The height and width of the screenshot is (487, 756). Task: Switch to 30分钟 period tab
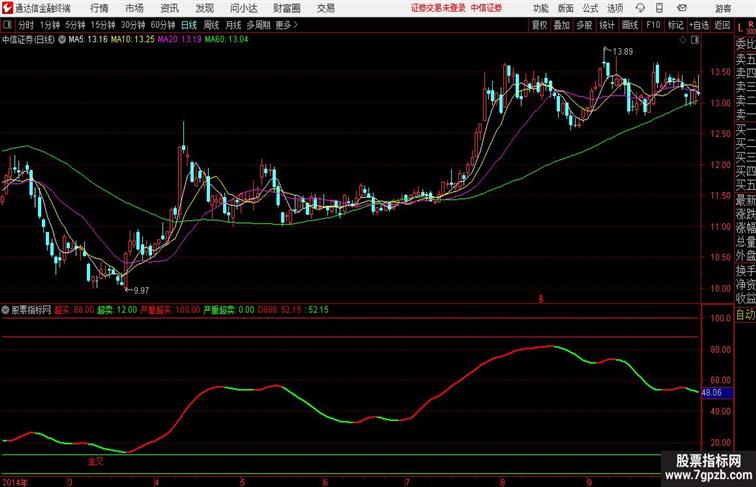[x=133, y=25]
